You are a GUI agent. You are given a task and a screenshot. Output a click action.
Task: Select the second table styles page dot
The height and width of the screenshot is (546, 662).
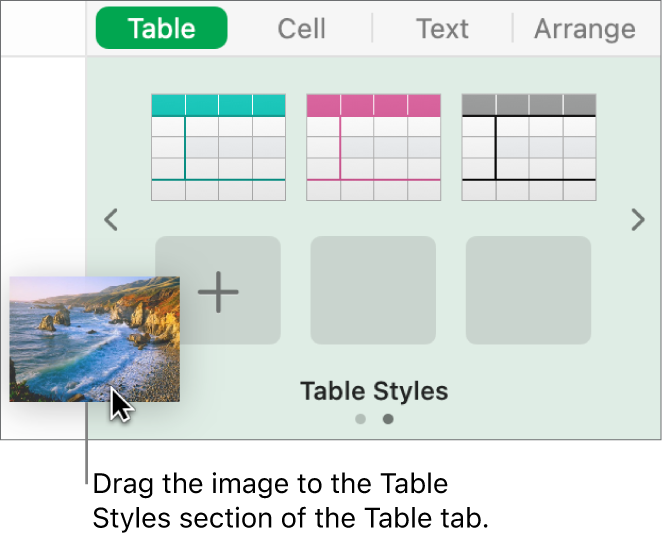tap(388, 419)
